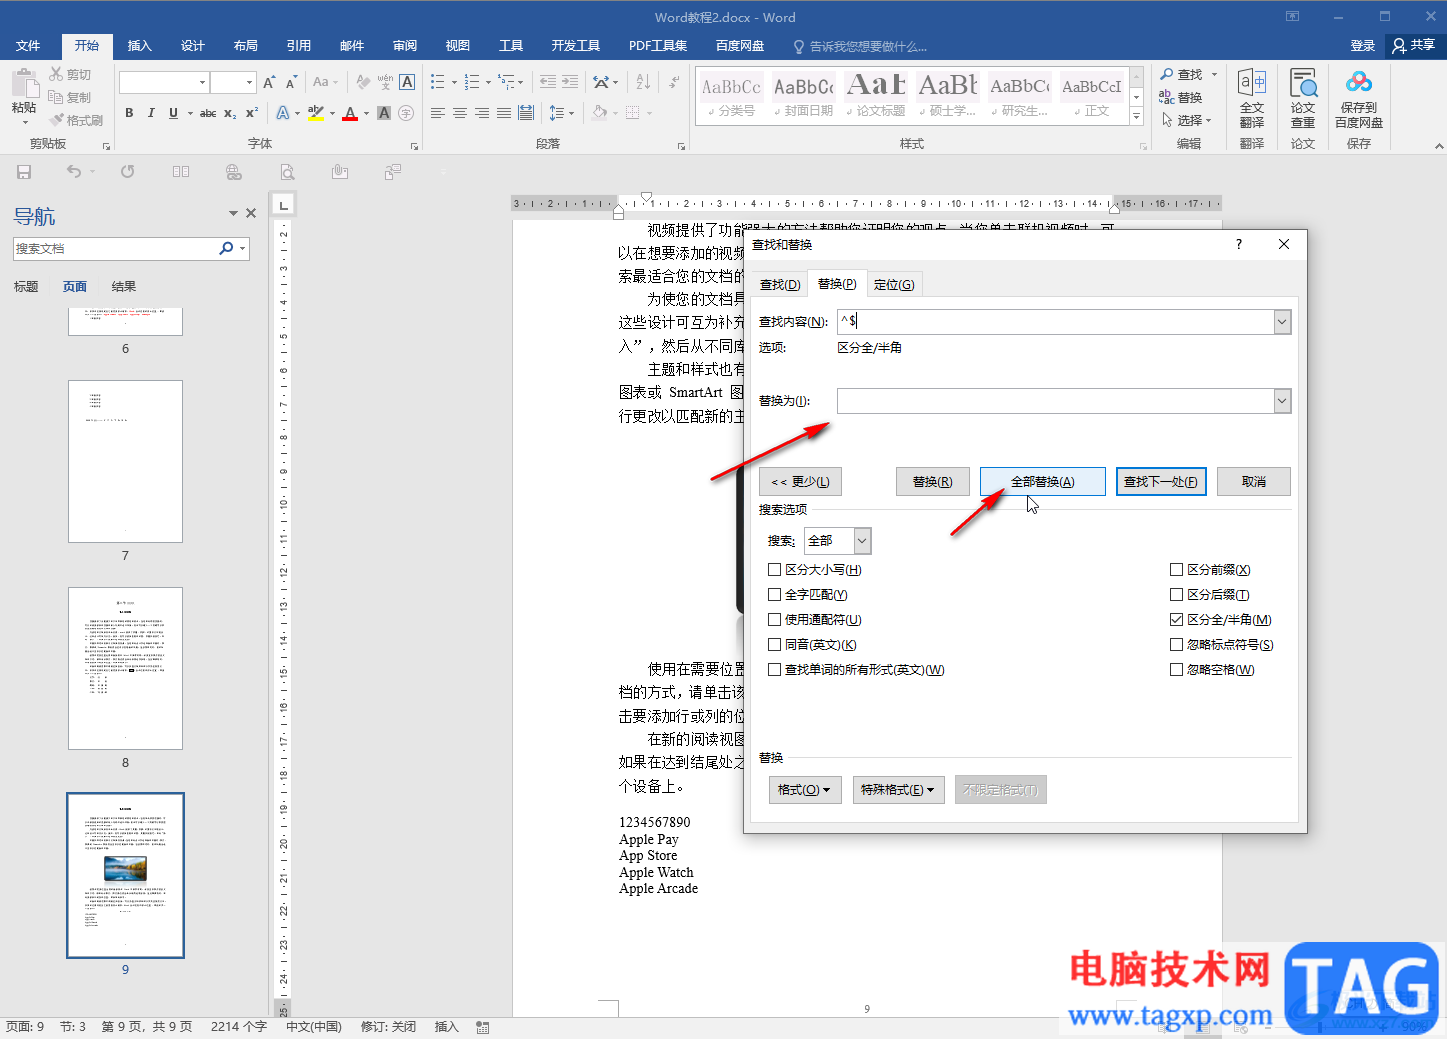Enable the match case checkbox
1447x1039 pixels.
click(774, 570)
